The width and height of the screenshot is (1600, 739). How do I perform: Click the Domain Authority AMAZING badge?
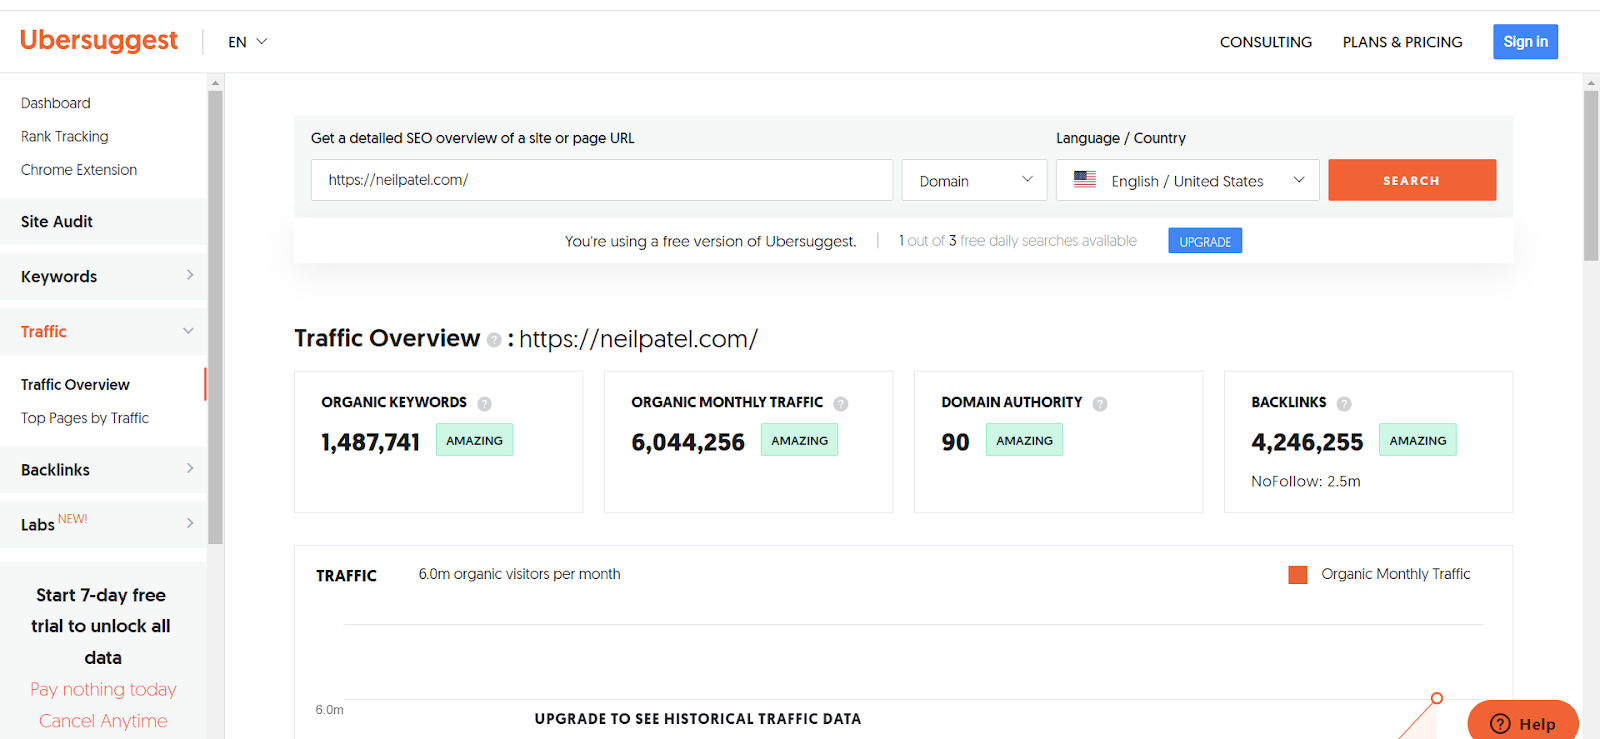click(1024, 440)
